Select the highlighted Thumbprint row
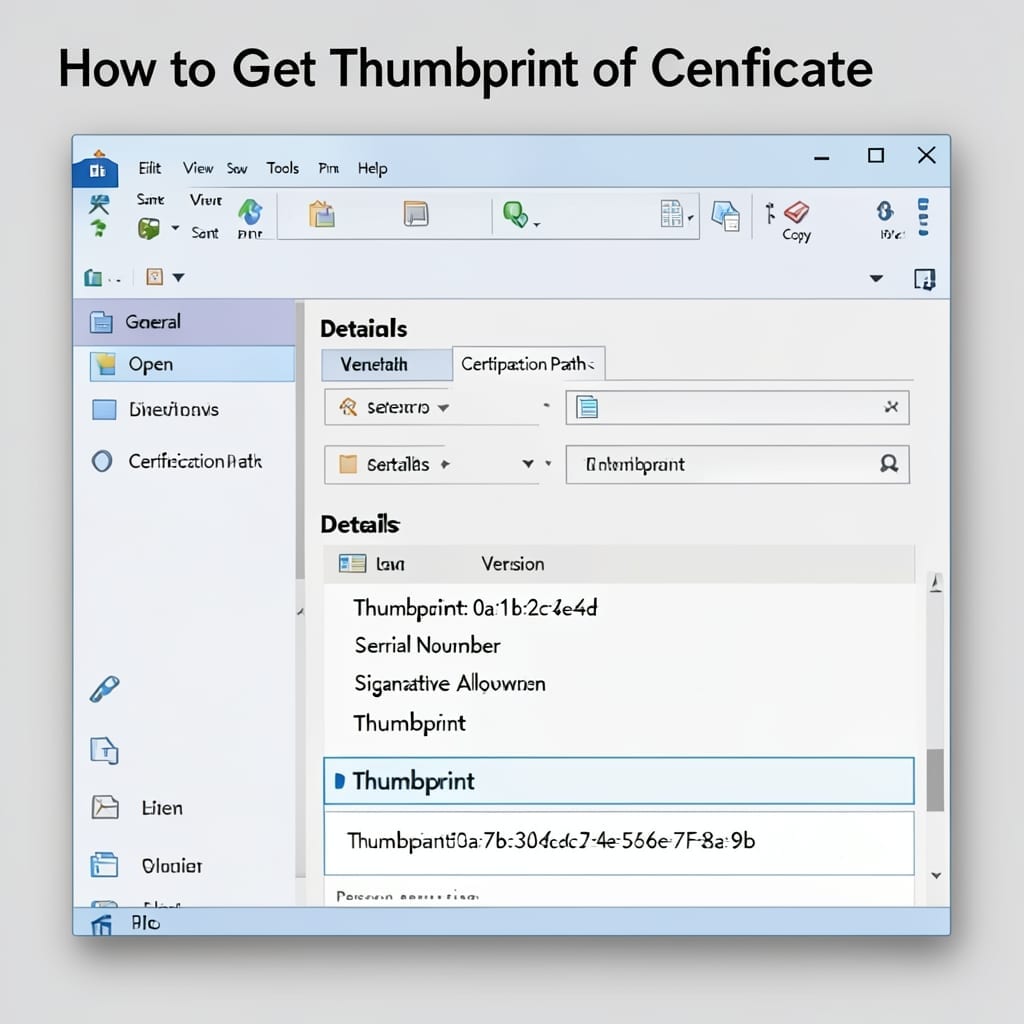Image resolution: width=1024 pixels, height=1024 pixels. [x=619, y=781]
